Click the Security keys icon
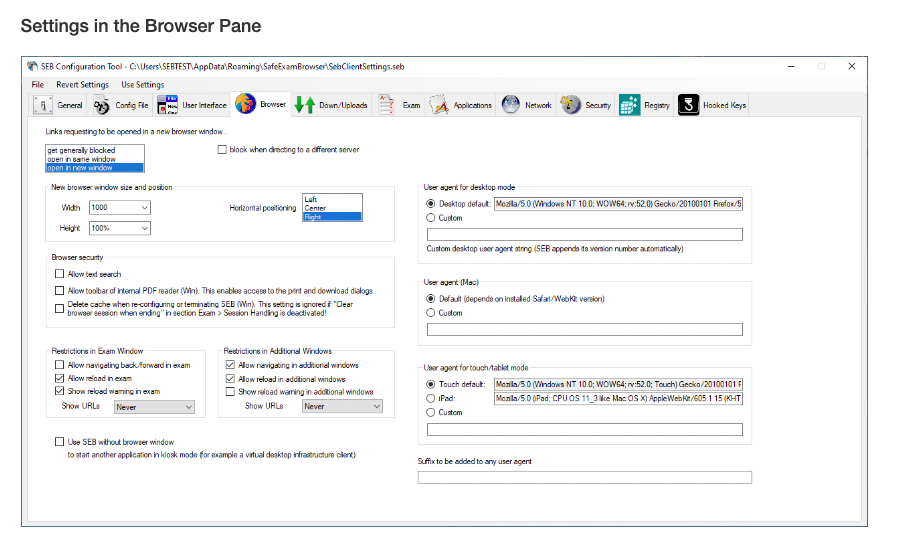905x538 pixels. pos(571,104)
